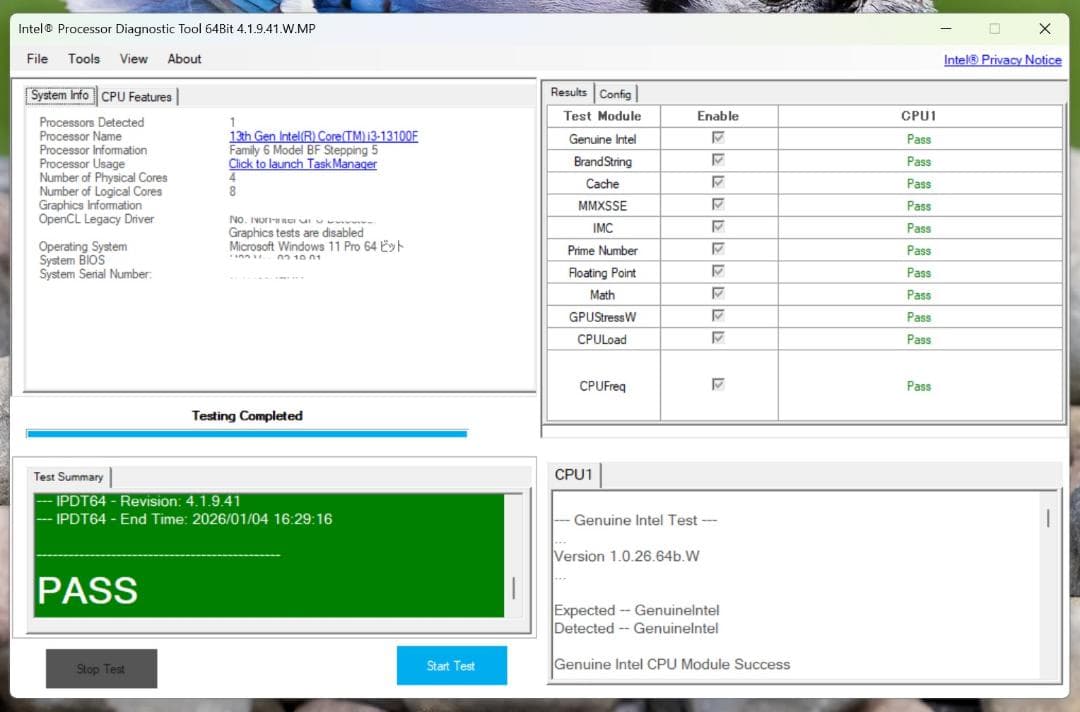Image resolution: width=1080 pixels, height=712 pixels.
Task: Click to launch Task Manager link
Action: pos(302,164)
